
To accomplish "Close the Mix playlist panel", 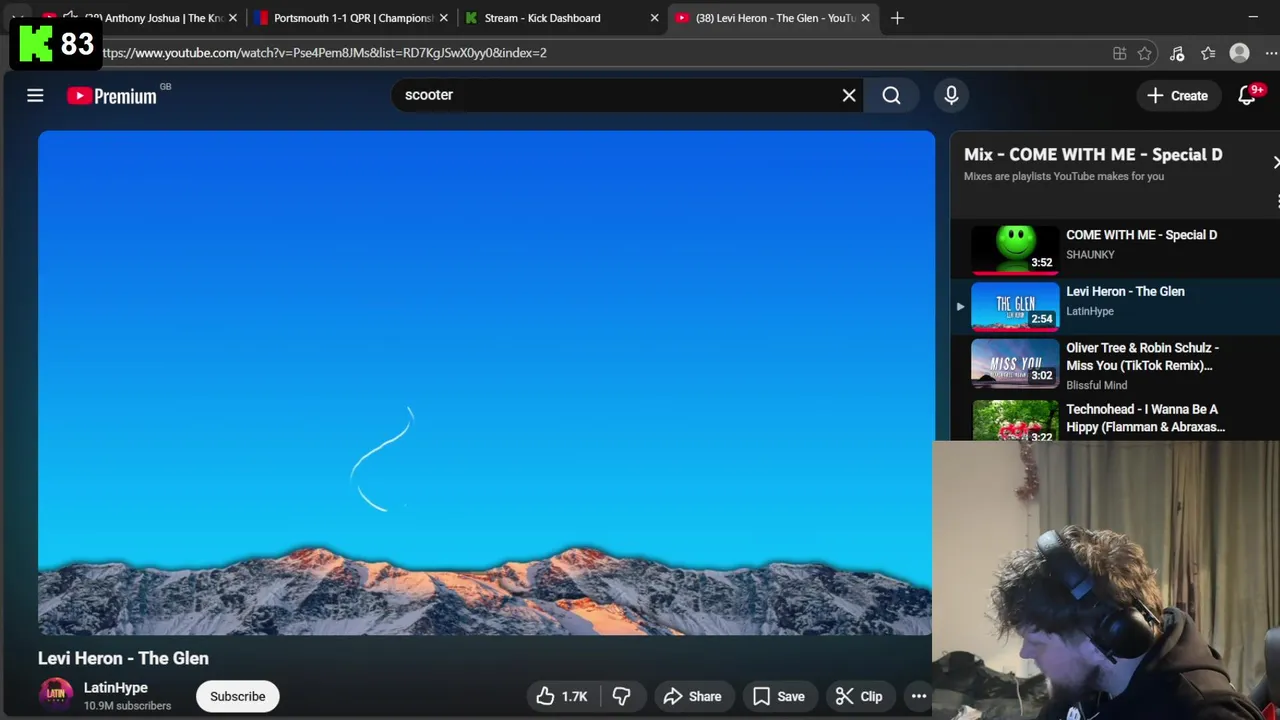I will (x=1275, y=162).
